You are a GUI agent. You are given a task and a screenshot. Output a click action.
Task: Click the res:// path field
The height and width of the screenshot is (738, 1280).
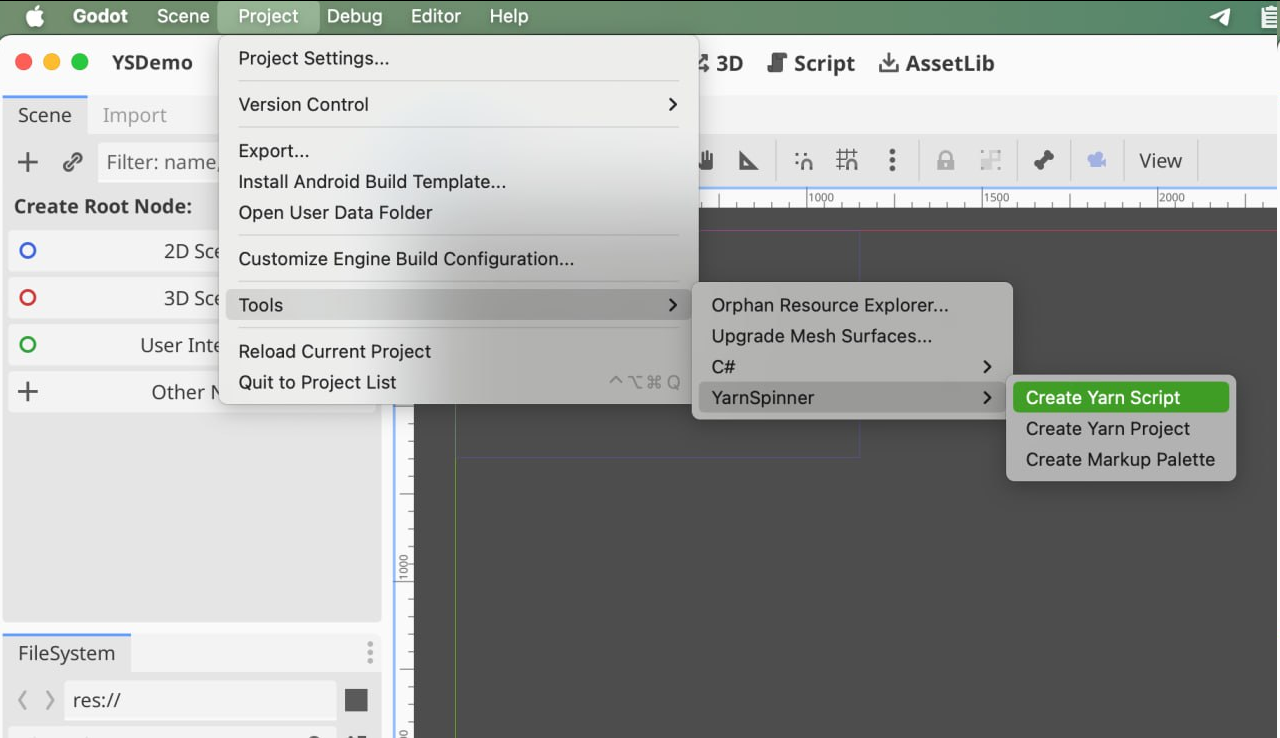[200, 700]
